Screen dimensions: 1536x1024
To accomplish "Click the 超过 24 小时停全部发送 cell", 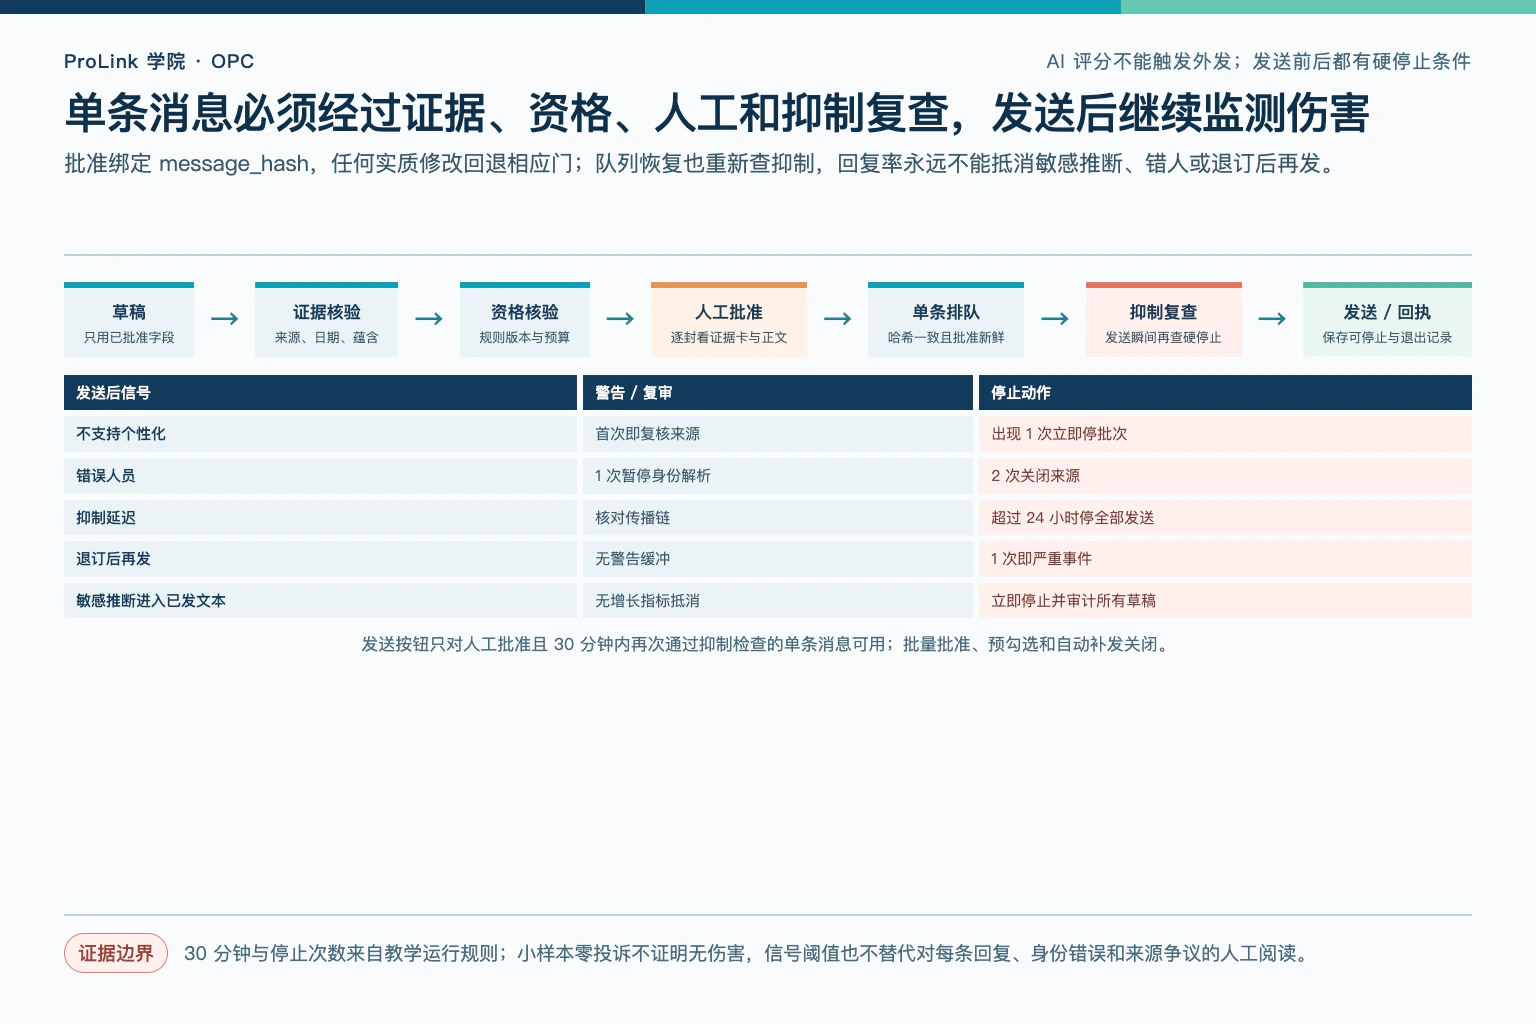I will pos(1225,518).
